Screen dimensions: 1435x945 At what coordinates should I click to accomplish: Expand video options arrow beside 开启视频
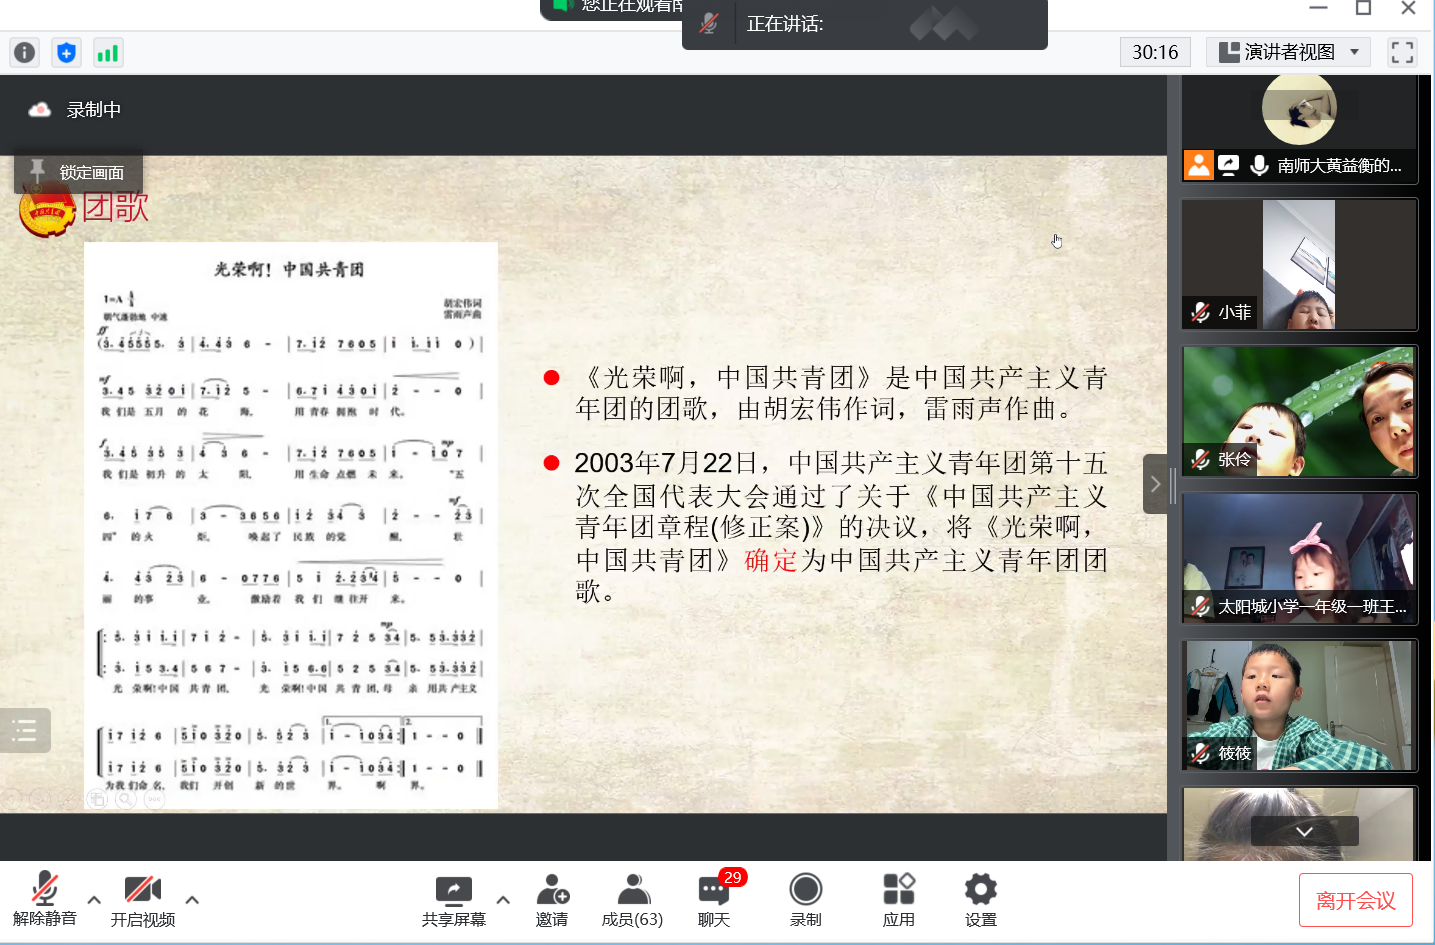tap(192, 900)
